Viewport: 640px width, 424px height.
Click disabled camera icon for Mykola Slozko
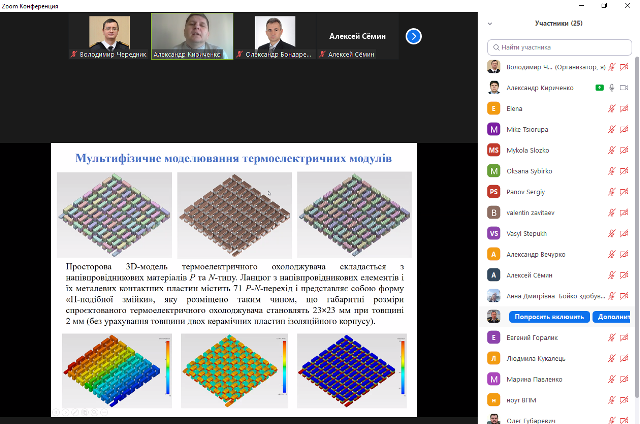625,150
